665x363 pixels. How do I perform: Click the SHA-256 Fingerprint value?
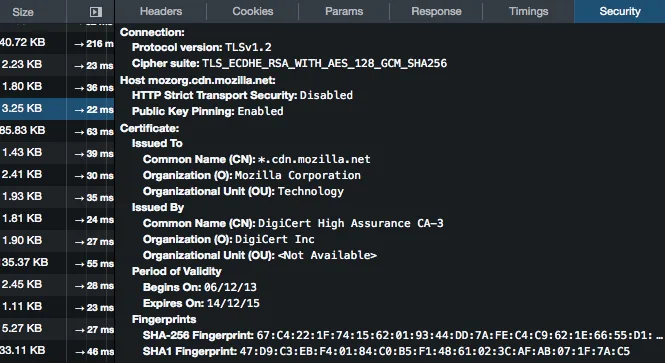(x=460, y=336)
